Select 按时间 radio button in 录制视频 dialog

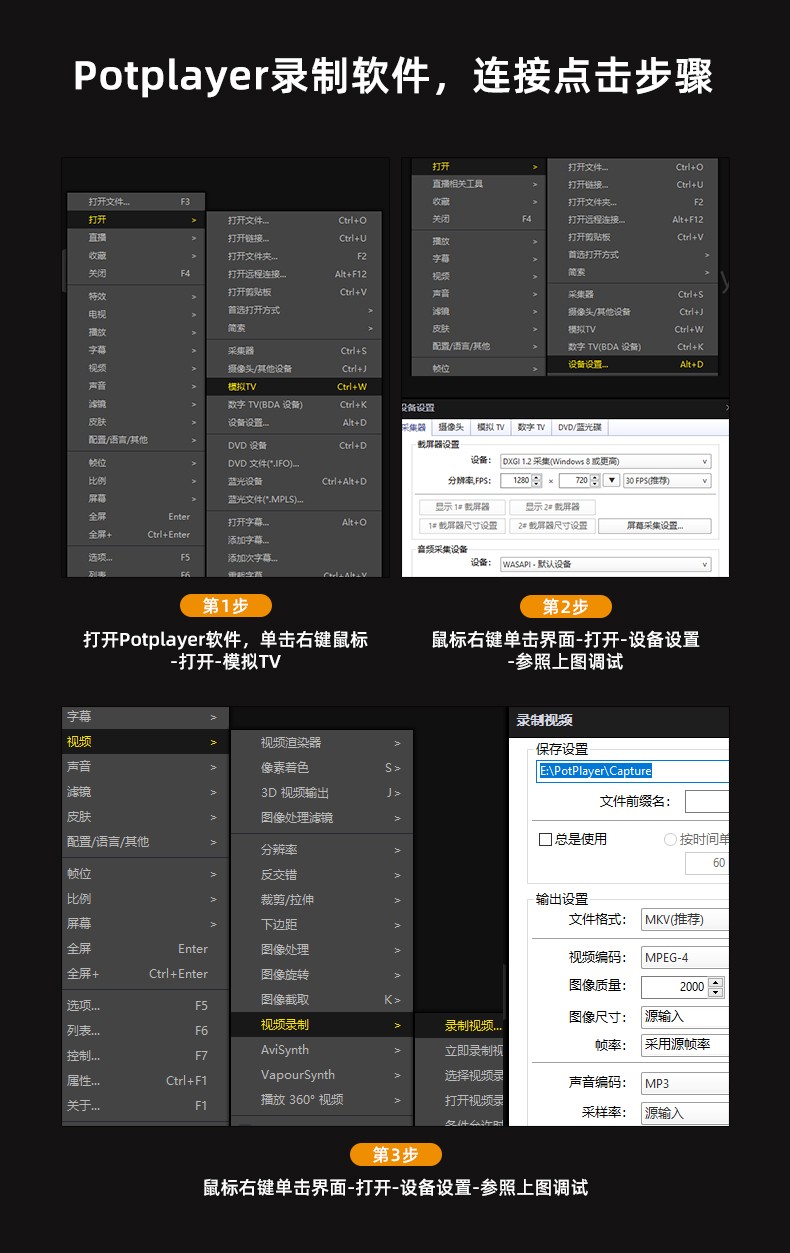tap(670, 840)
